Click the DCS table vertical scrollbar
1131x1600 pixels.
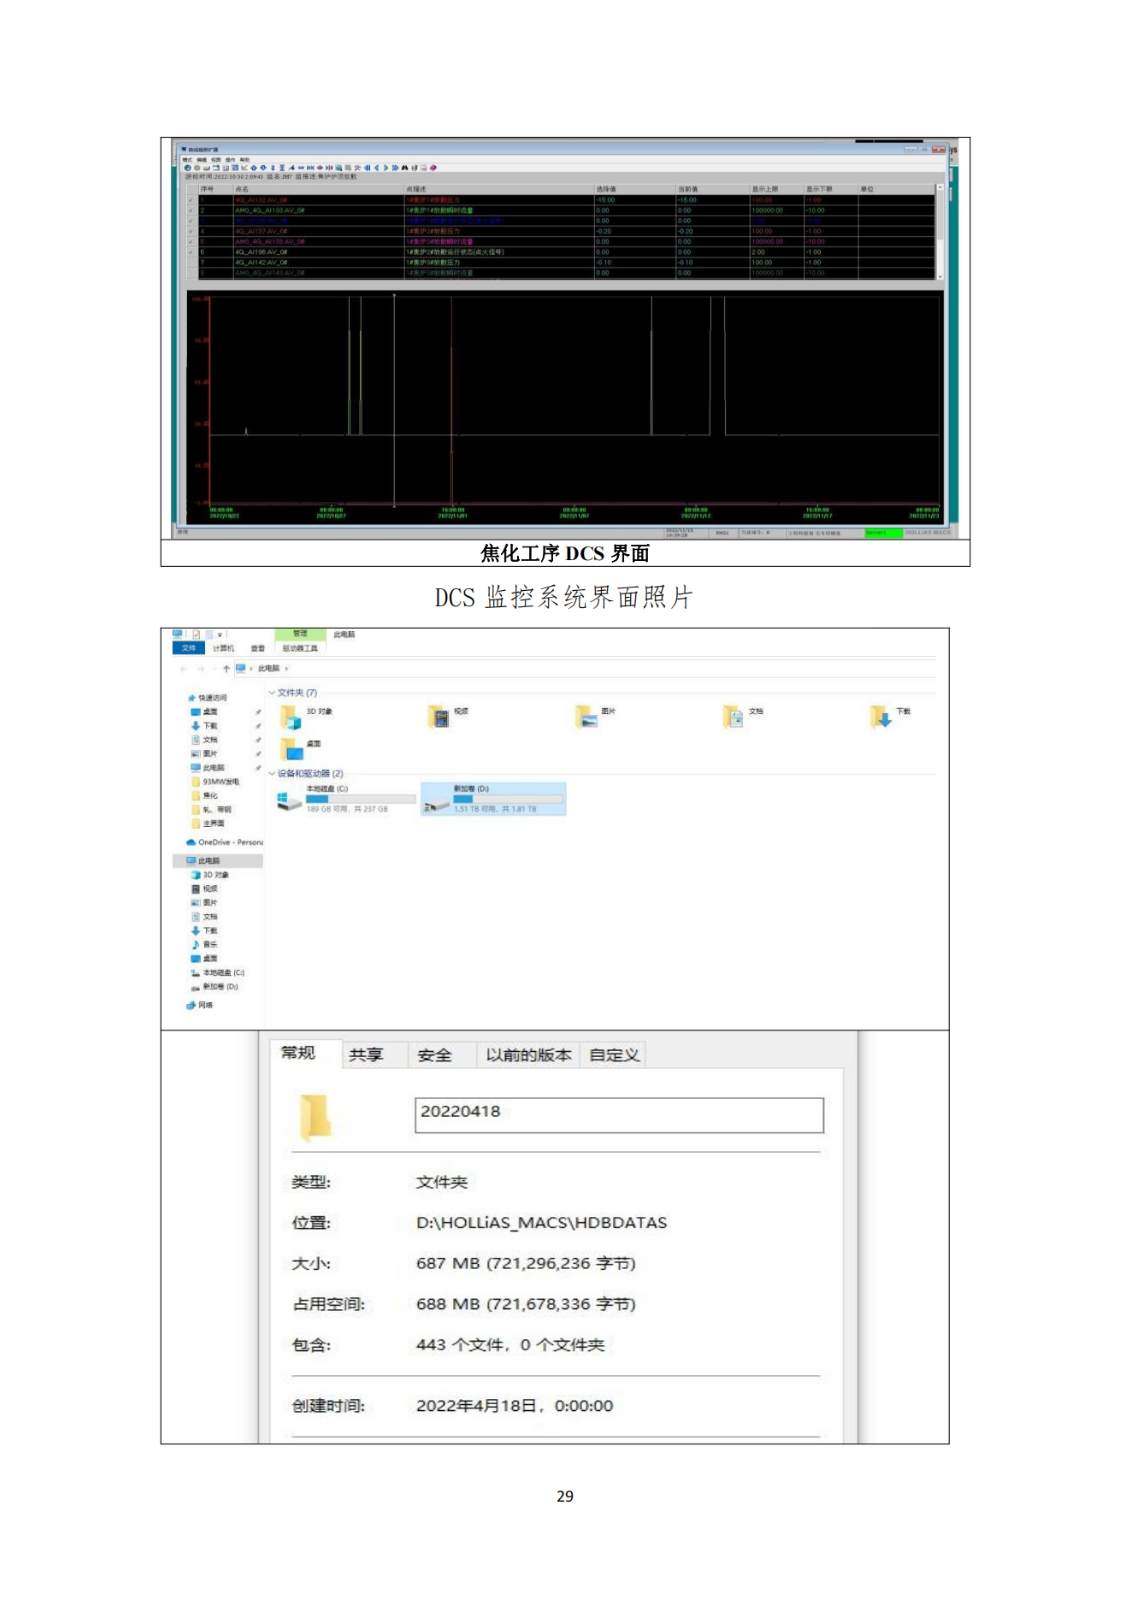point(939,230)
